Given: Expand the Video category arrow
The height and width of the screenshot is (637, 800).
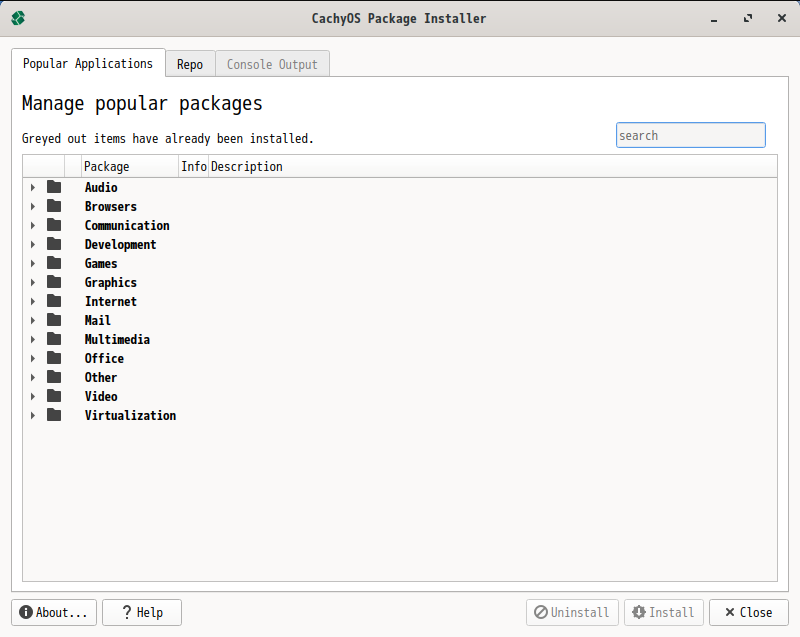Looking at the screenshot, I should coord(33,396).
